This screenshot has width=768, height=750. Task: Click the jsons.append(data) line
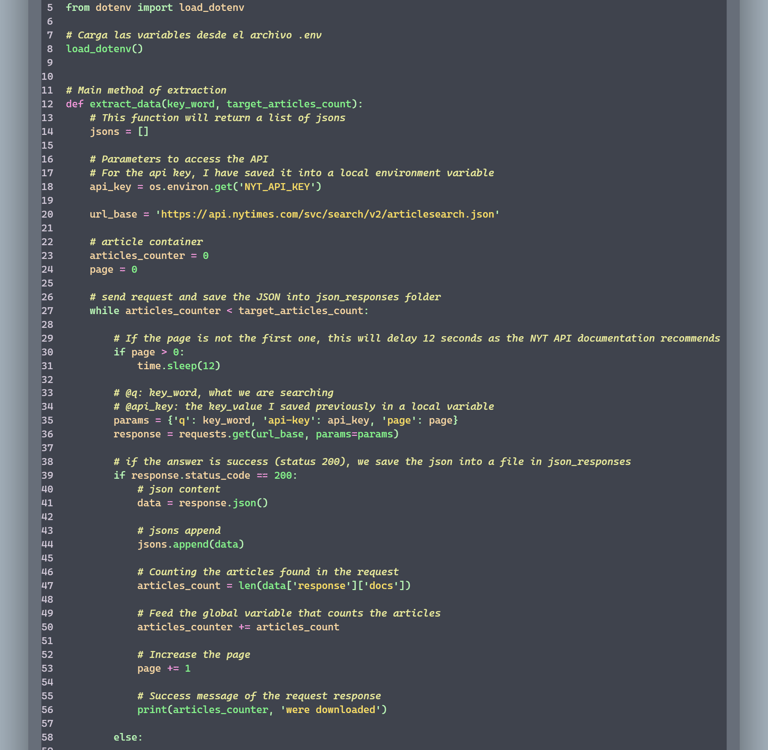(x=190, y=545)
